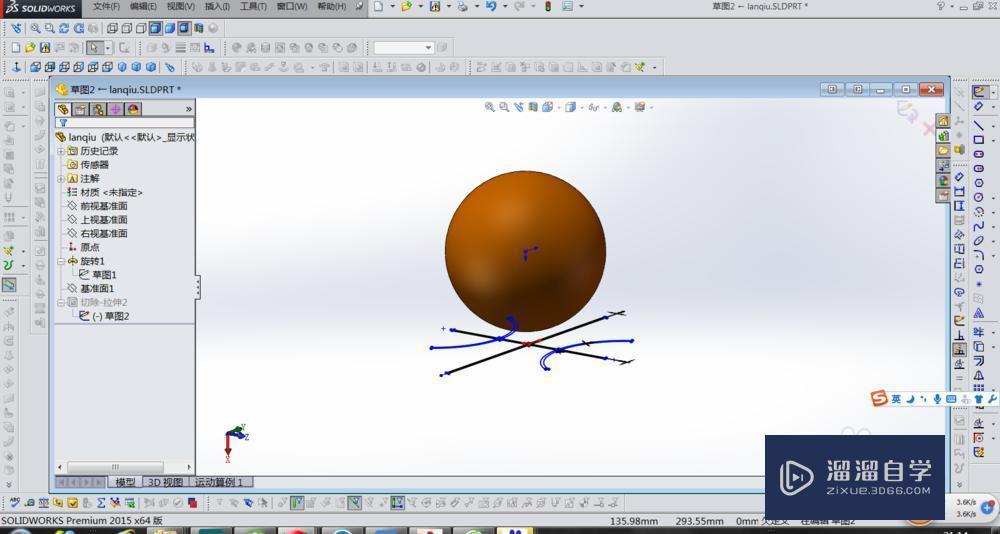Select the Rectangle sketch tool
Image resolution: width=1000 pixels, height=534 pixels.
point(978,140)
